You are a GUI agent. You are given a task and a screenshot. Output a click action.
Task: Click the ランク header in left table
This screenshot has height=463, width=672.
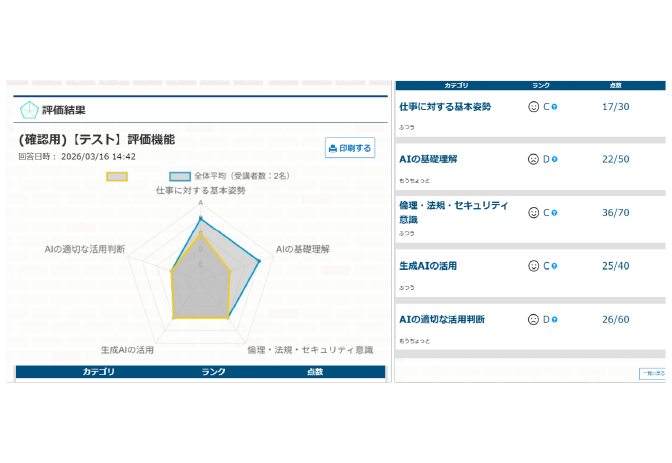tap(213, 372)
